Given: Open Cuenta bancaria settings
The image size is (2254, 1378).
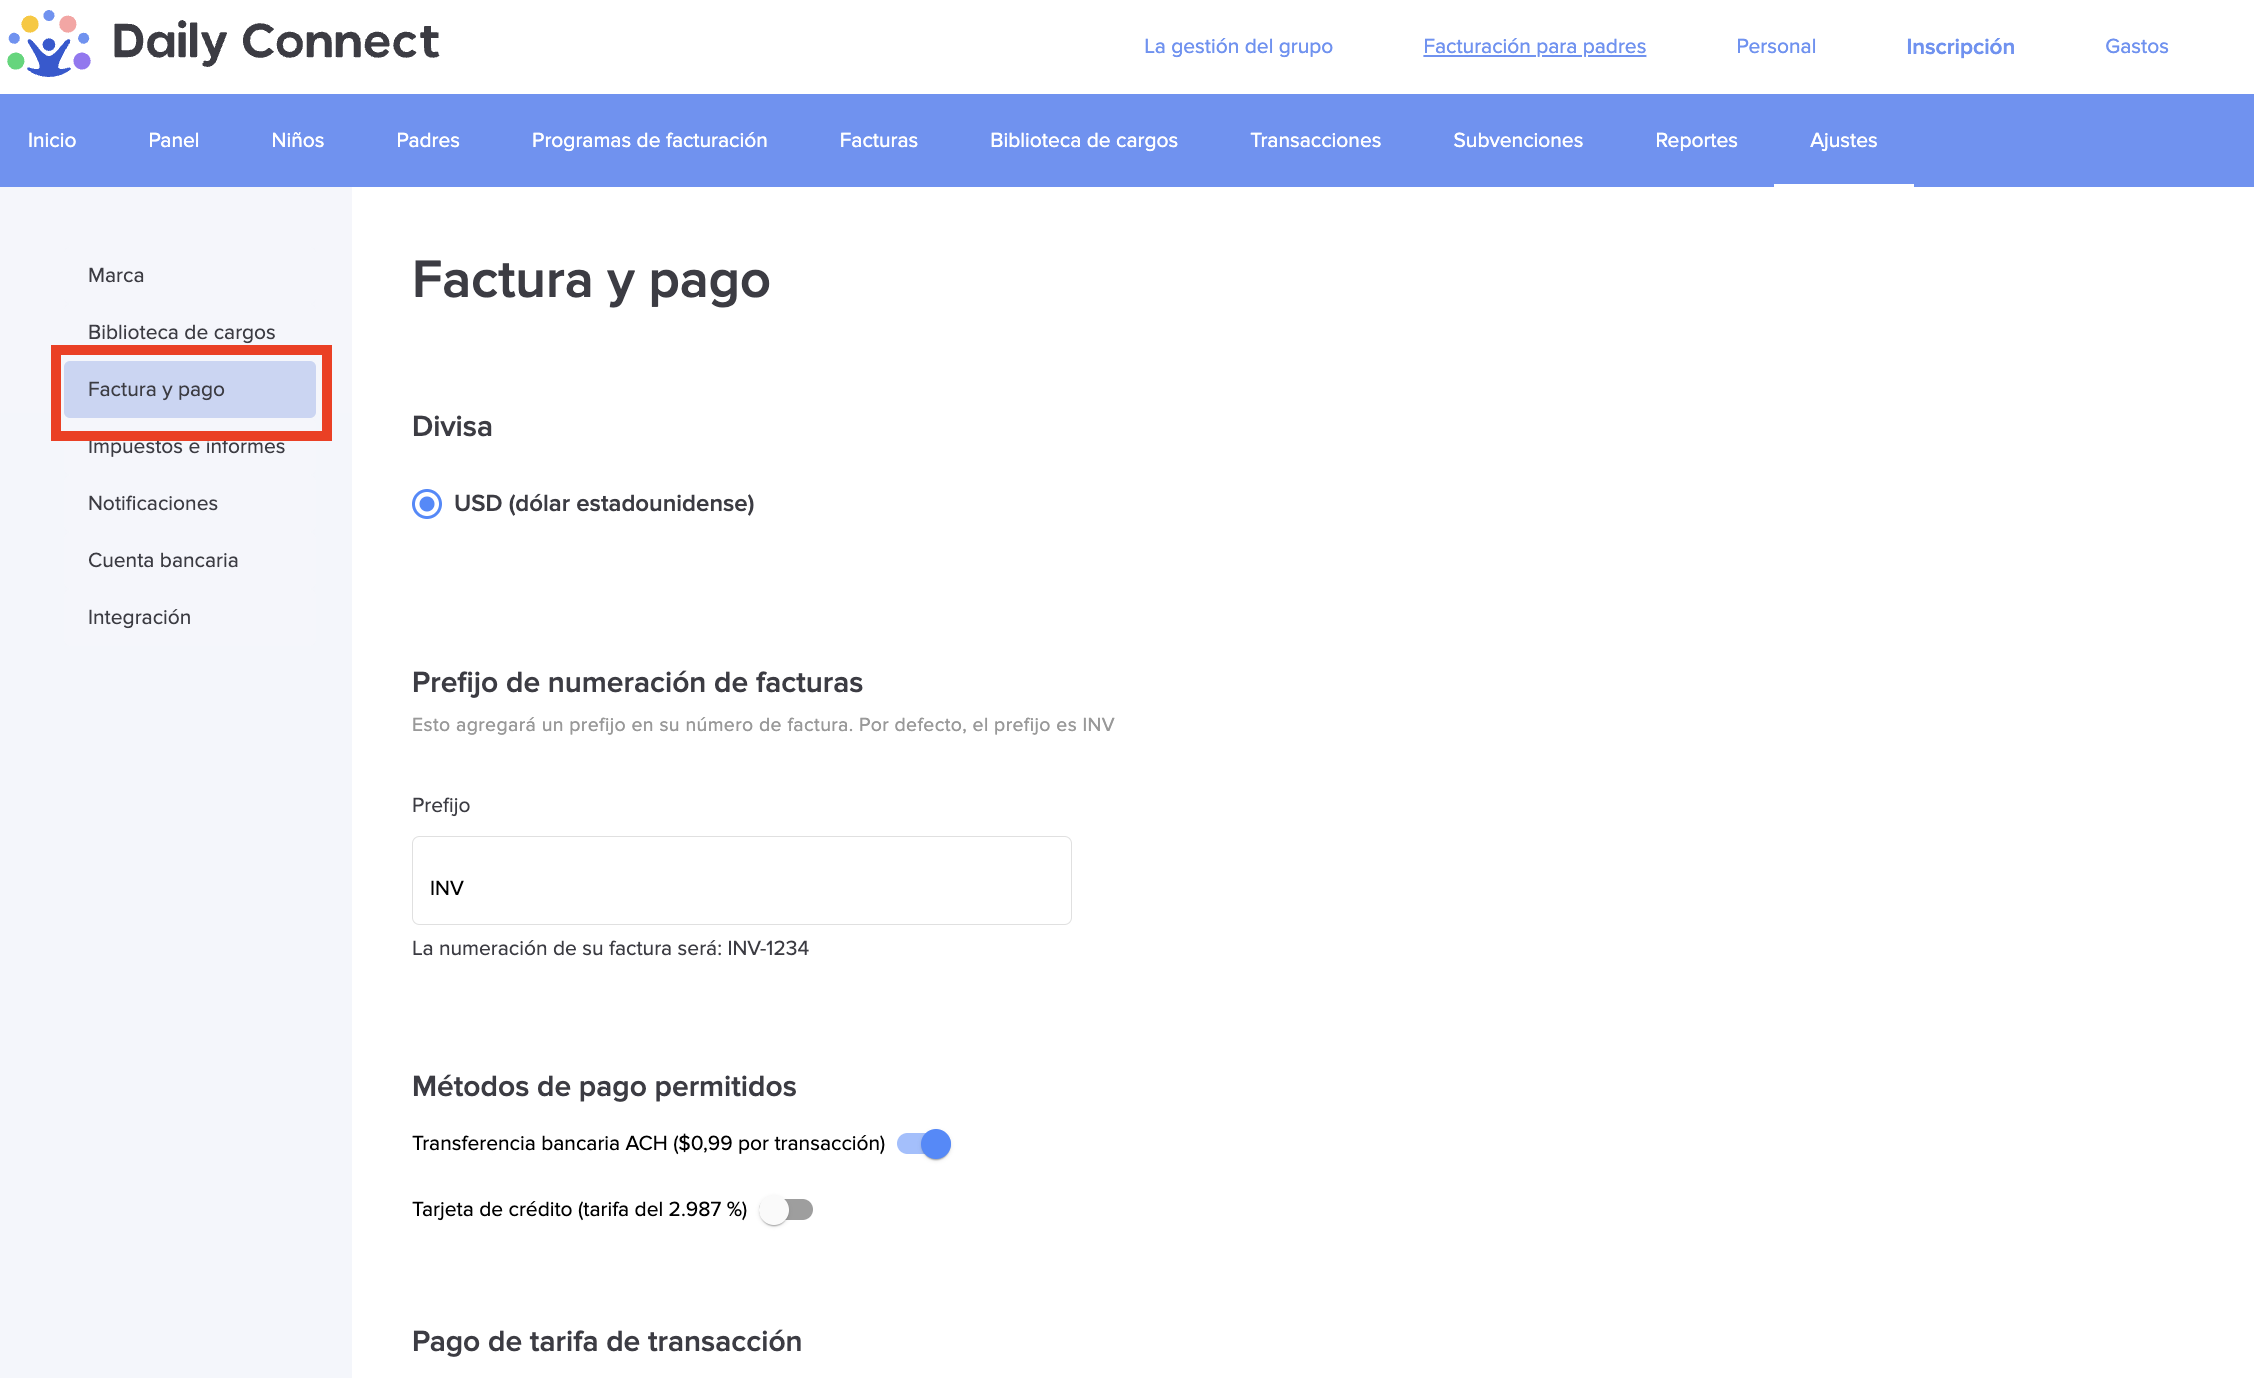Looking at the screenshot, I should (163, 561).
